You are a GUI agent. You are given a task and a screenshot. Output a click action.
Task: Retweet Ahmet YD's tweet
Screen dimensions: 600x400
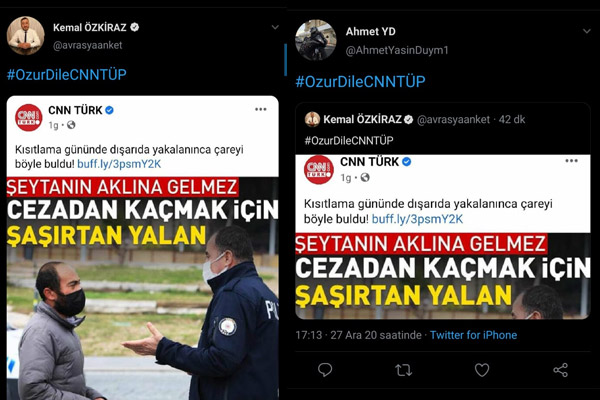point(403,370)
